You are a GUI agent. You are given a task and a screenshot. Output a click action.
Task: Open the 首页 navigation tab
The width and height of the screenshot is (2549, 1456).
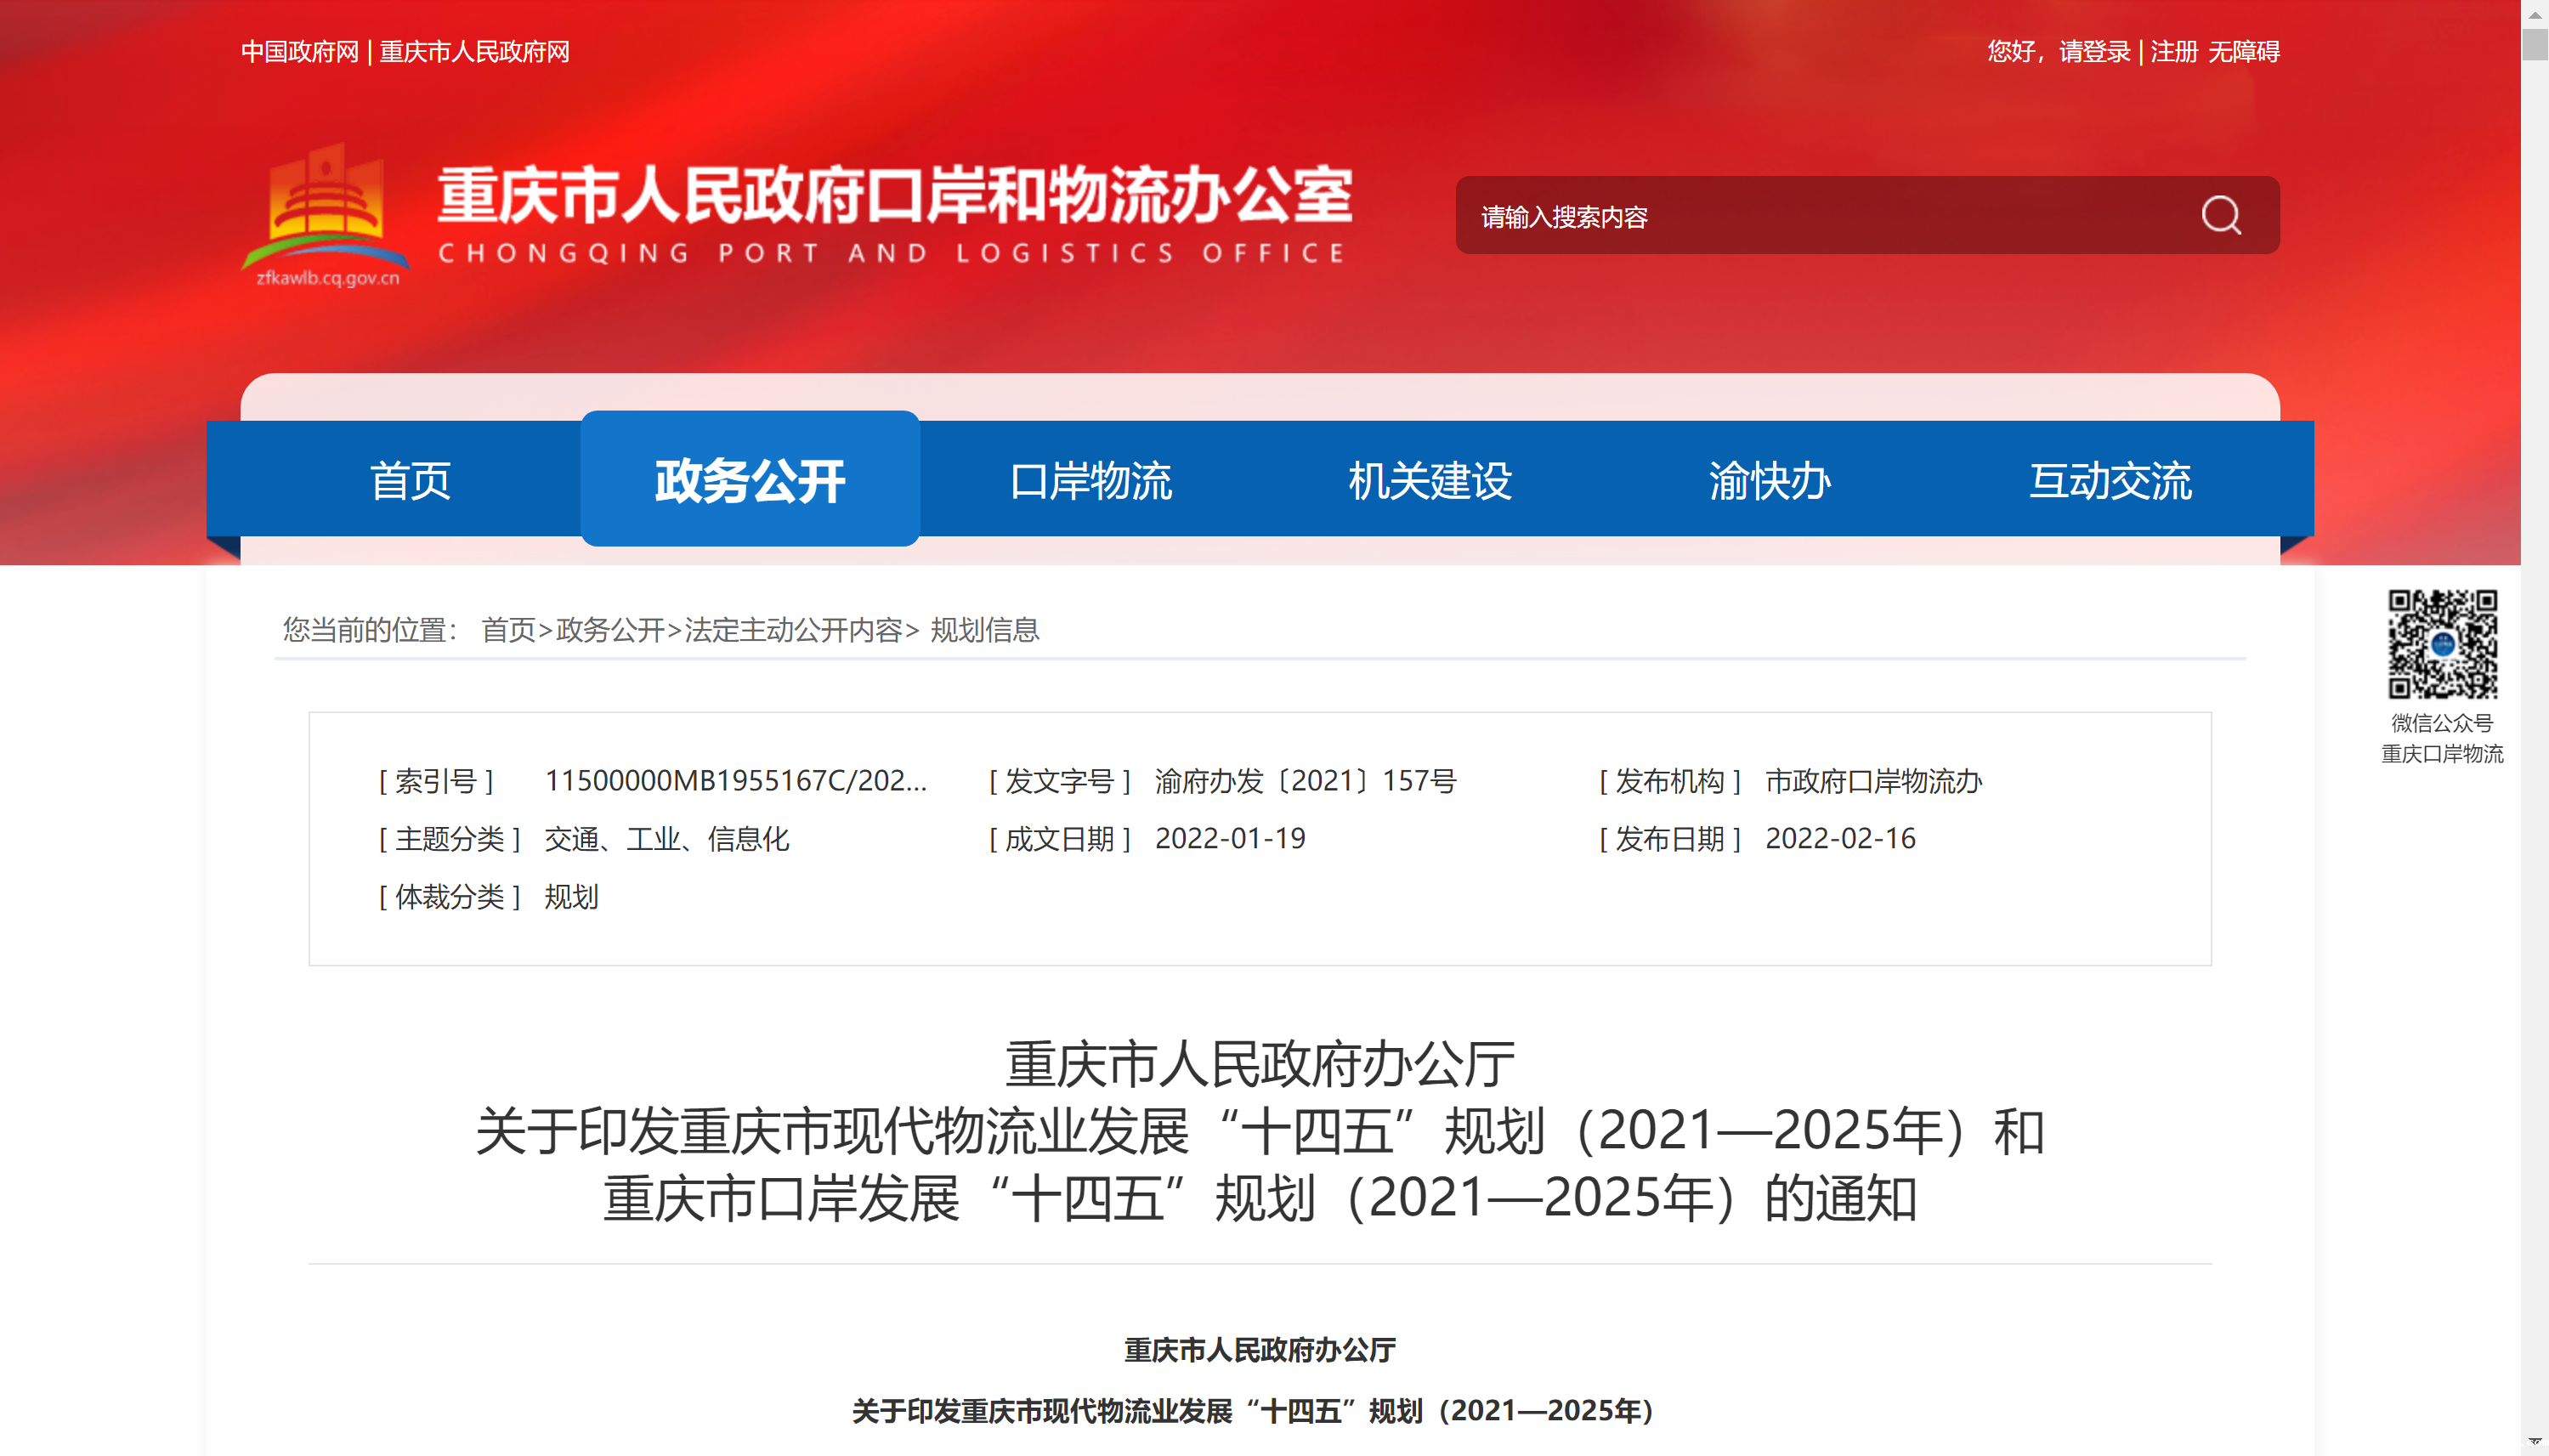410,481
